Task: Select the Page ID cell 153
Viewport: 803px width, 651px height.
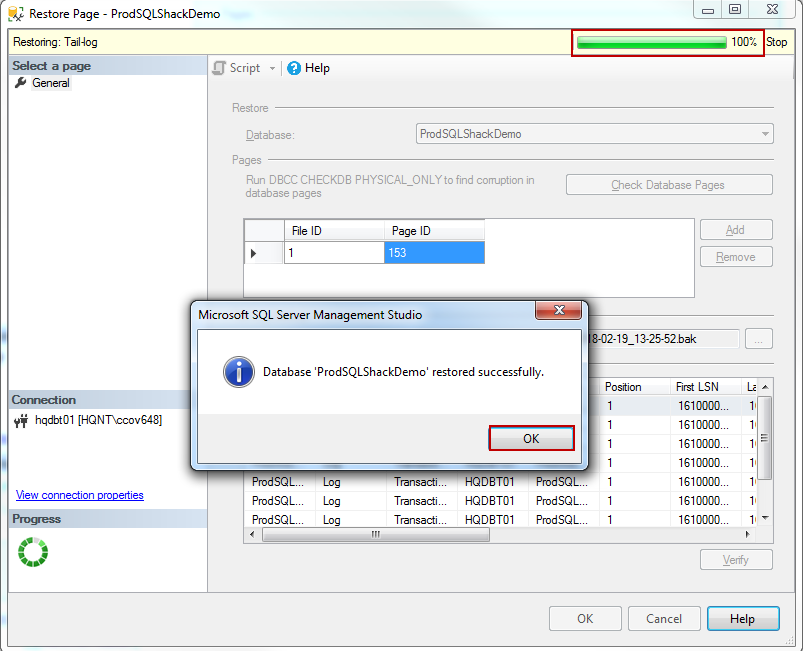Action: 434,253
